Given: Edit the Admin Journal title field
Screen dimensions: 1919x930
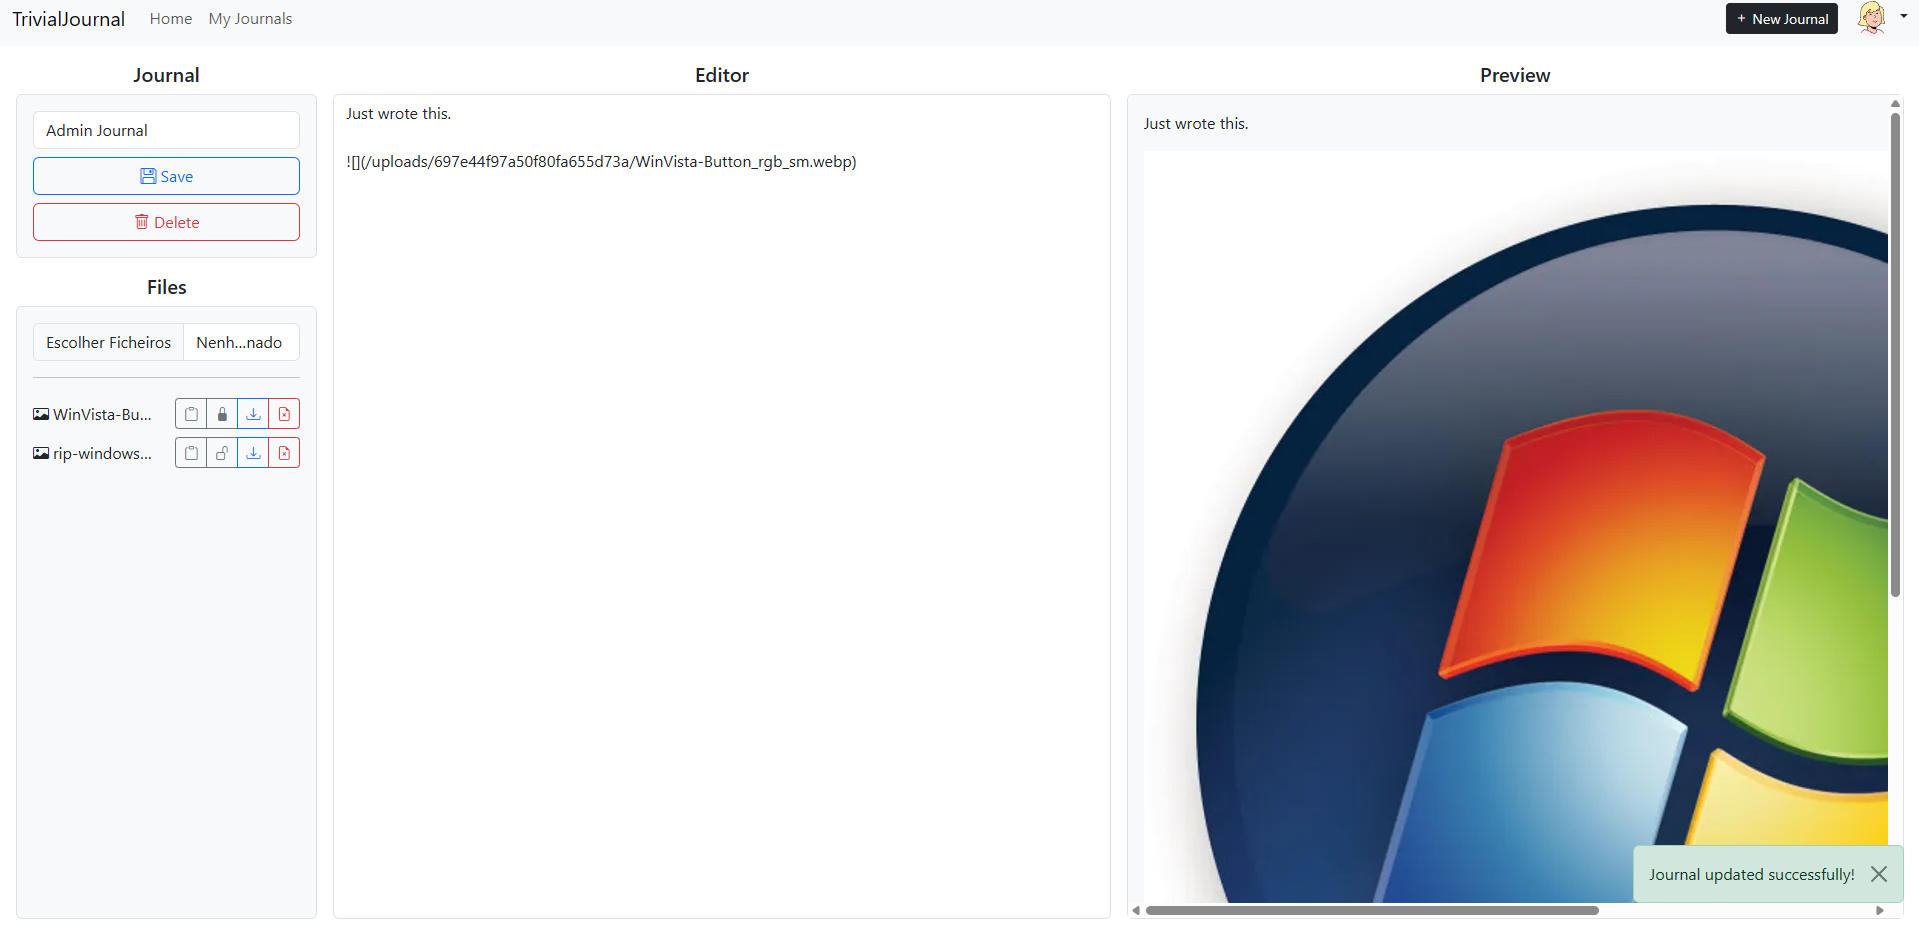Looking at the screenshot, I should click(x=166, y=130).
